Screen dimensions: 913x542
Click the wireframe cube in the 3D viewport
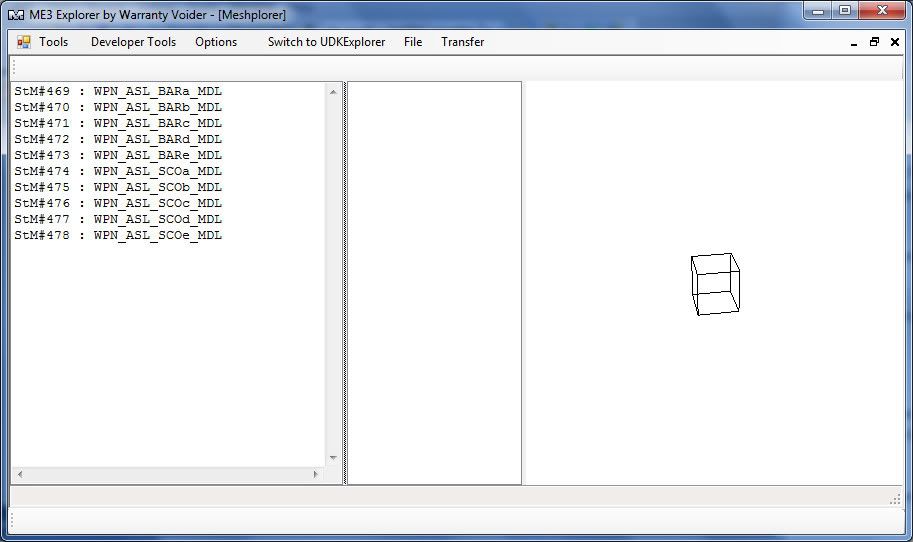click(716, 284)
